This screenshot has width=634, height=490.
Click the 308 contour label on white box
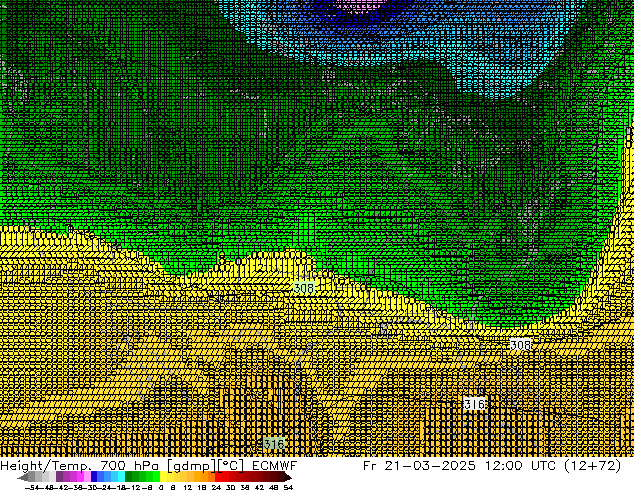pos(520,345)
